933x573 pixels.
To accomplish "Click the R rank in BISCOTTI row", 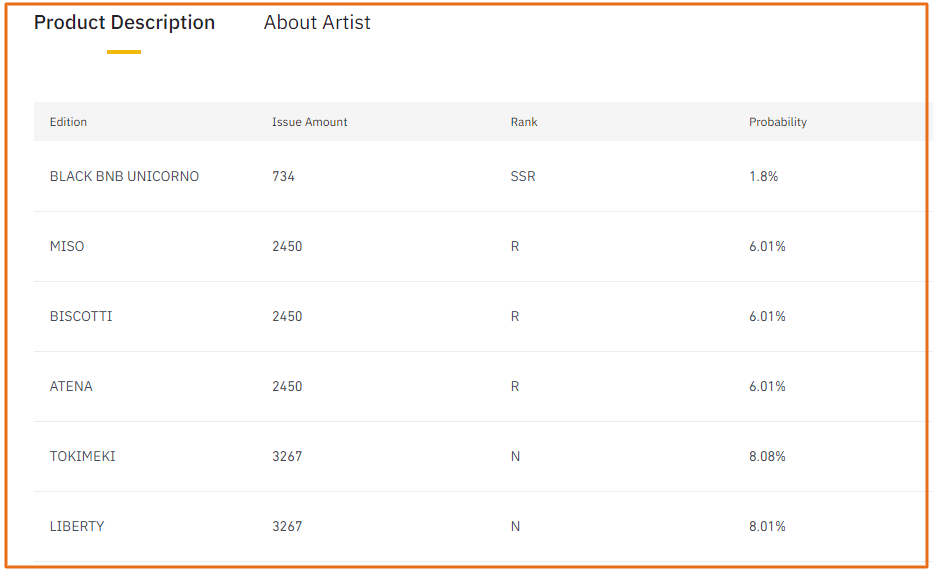I will click(x=515, y=317).
